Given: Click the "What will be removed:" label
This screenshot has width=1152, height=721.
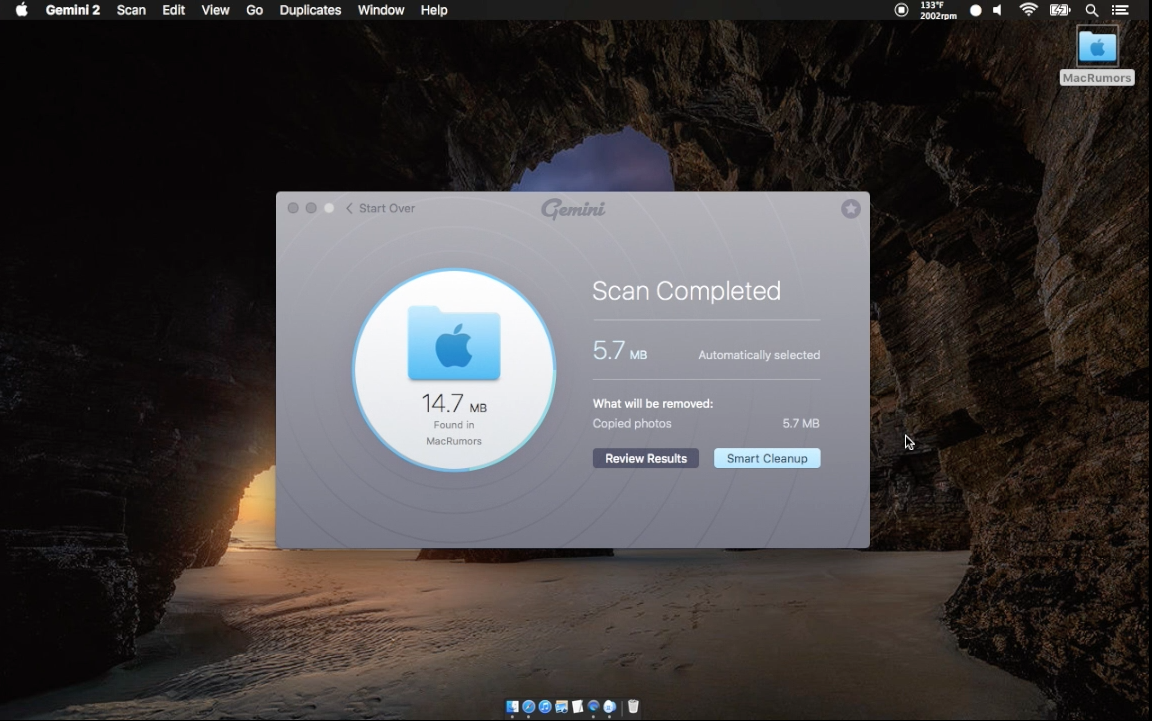Looking at the screenshot, I should coord(652,403).
